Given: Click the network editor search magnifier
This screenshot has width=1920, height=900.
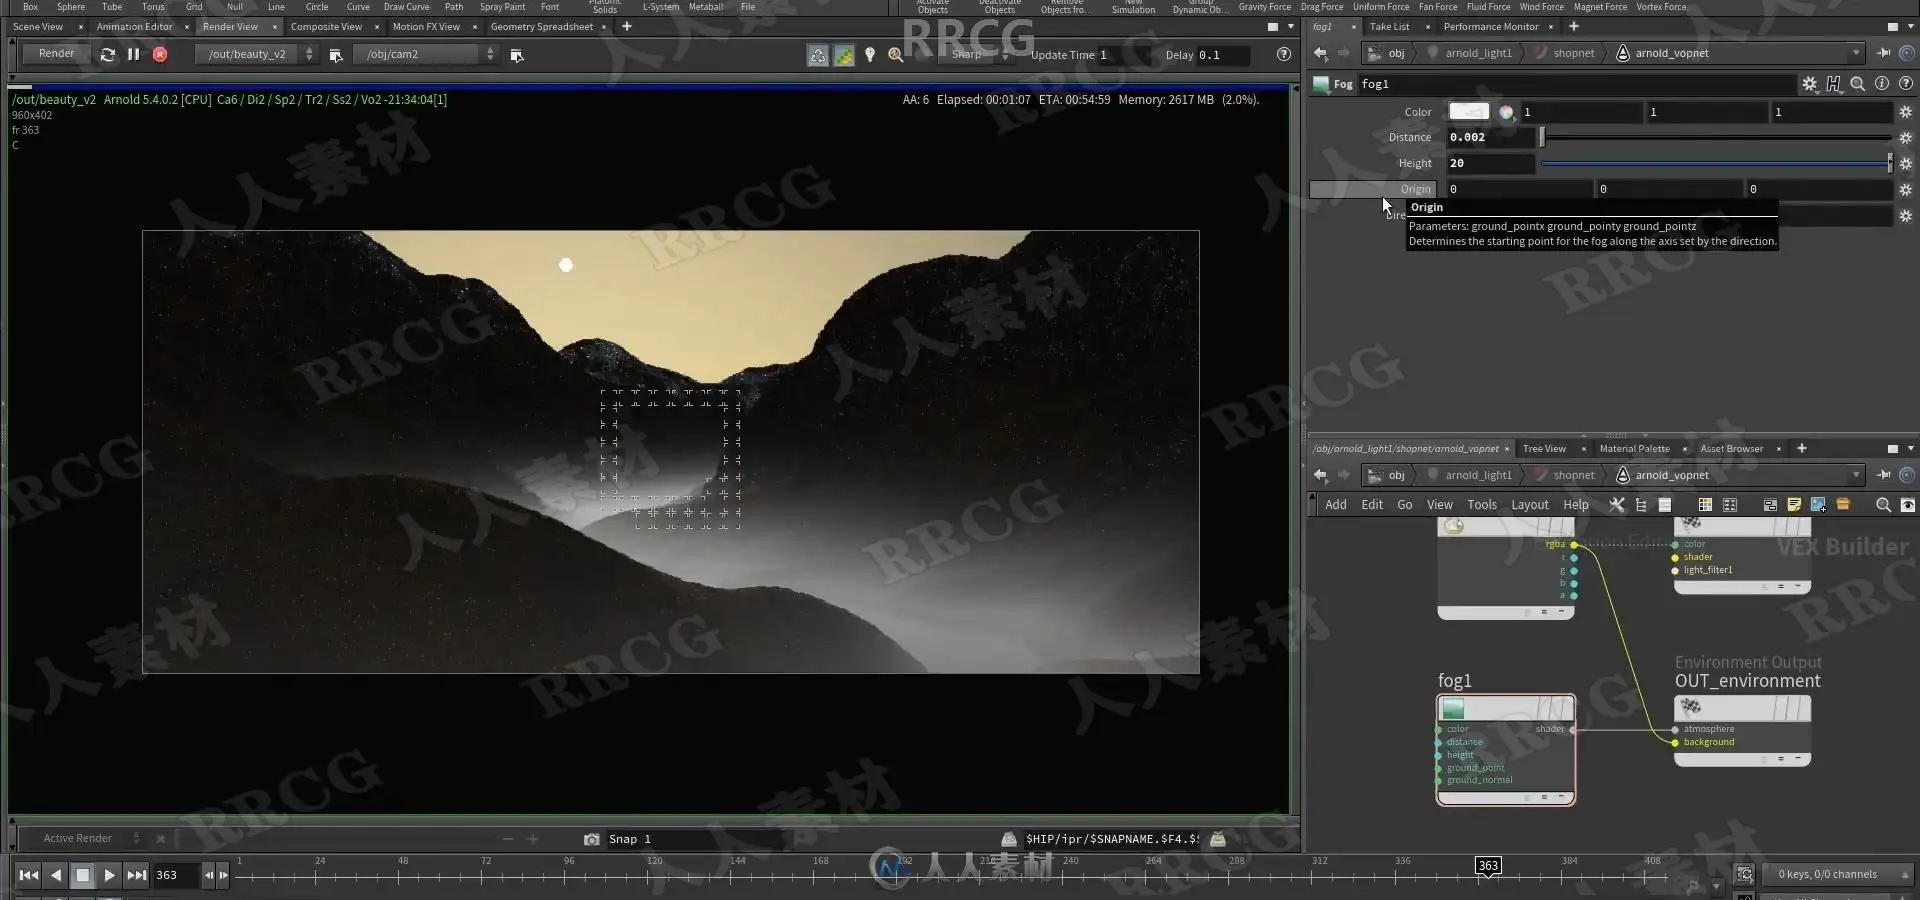Looking at the screenshot, I should click(1883, 505).
